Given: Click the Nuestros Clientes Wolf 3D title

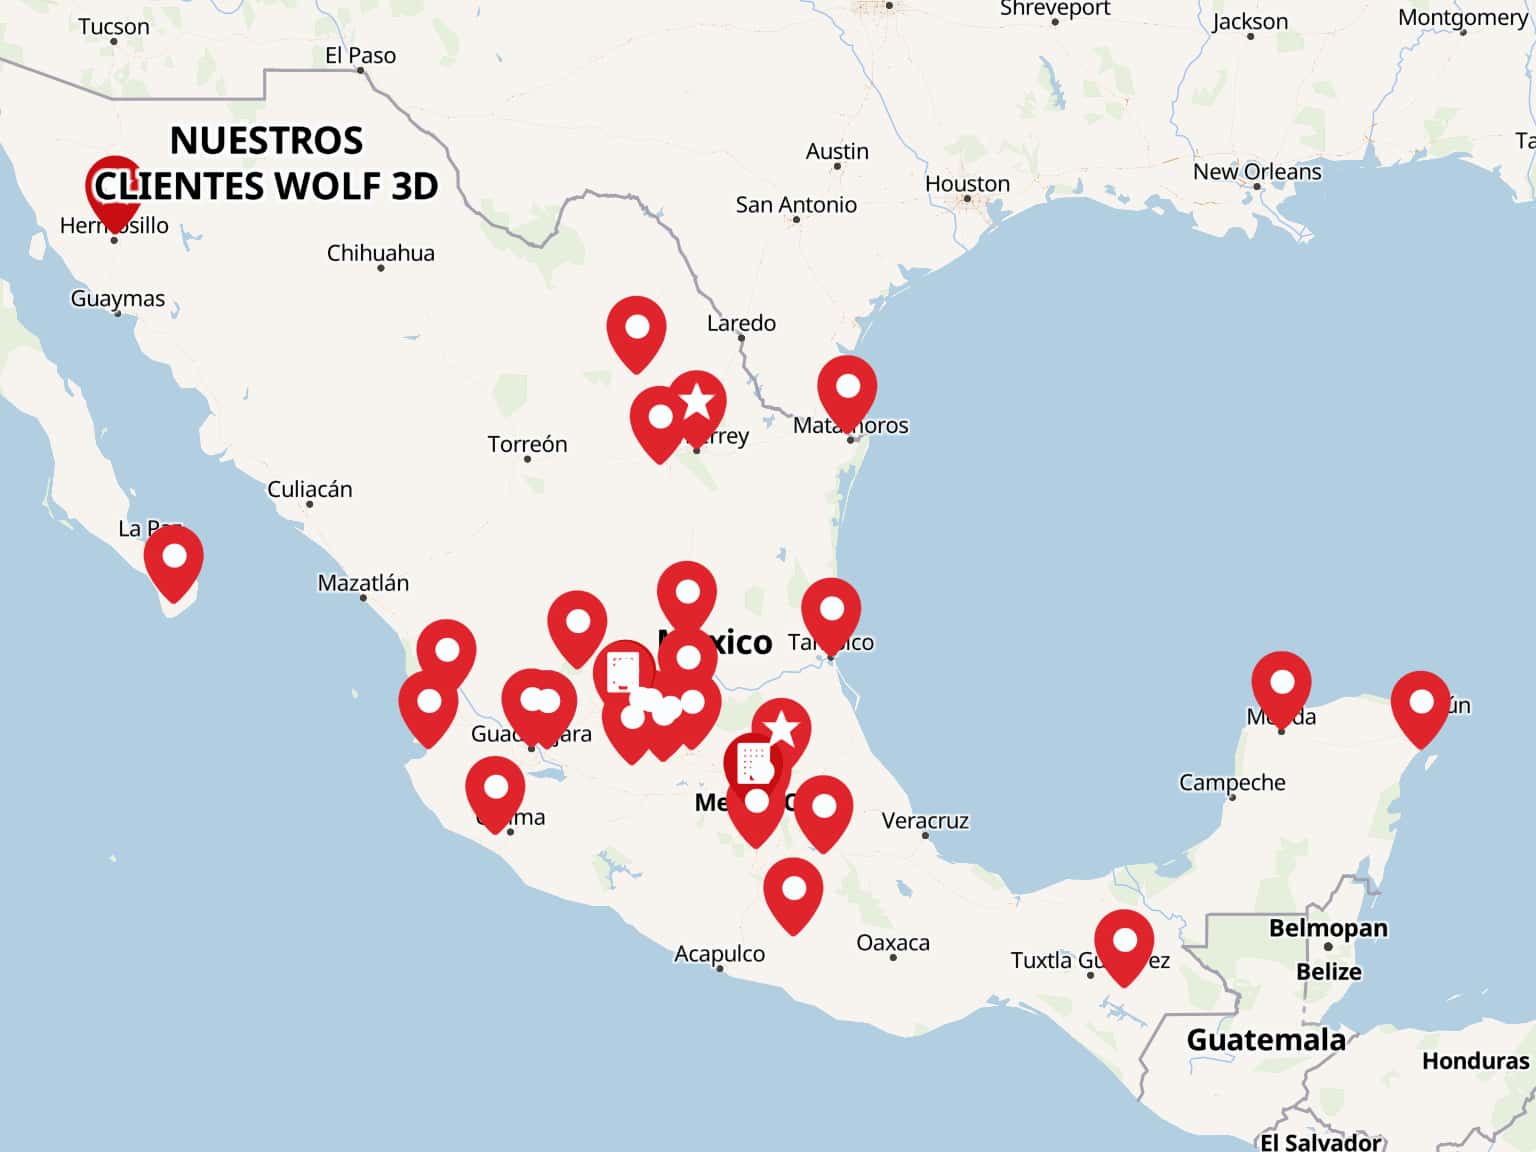Looking at the screenshot, I should click(x=266, y=163).
